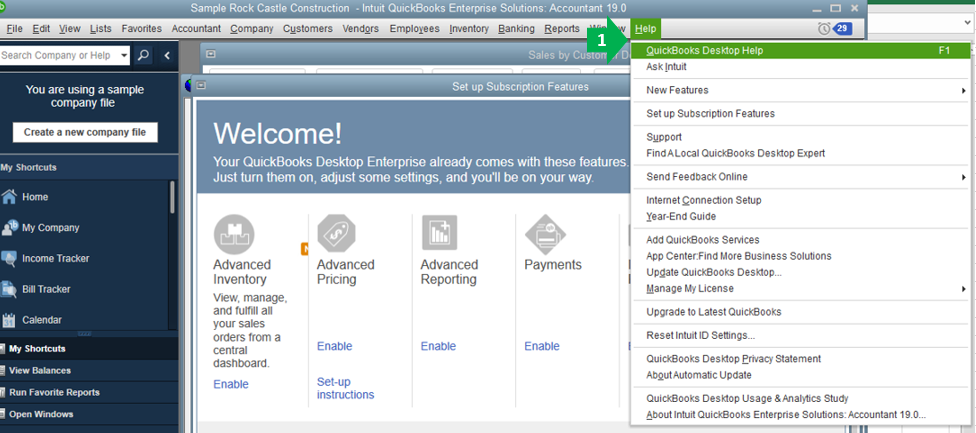Screen dimensions: 976x433
Task: Open the search box dropdown arrow
Action: point(124,55)
